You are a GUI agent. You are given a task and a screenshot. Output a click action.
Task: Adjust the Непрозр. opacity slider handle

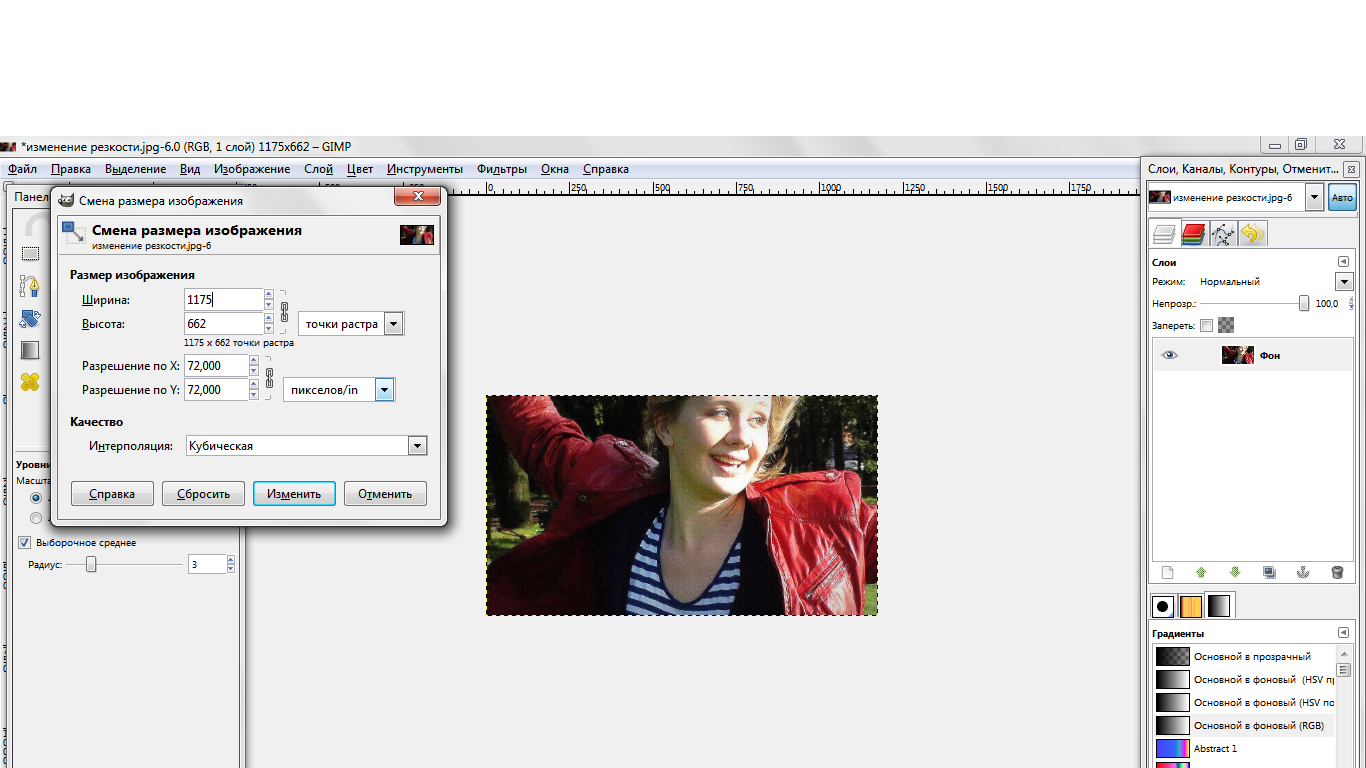click(x=1304, y=303)
